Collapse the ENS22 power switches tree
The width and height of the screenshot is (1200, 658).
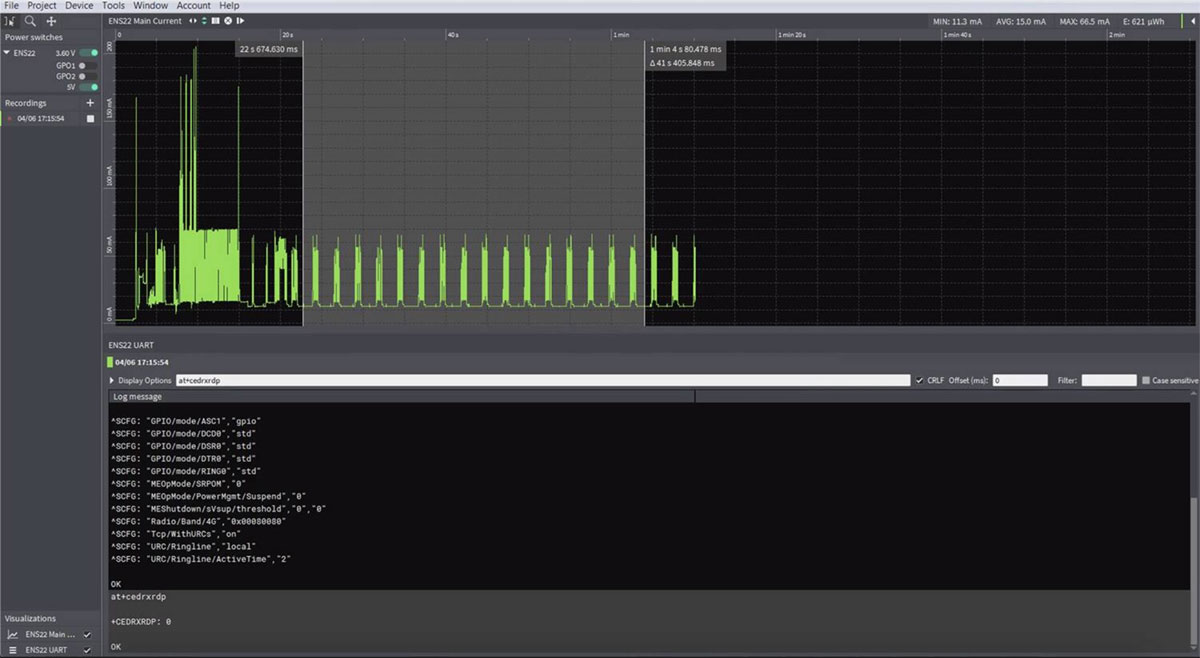click(7, 53)
